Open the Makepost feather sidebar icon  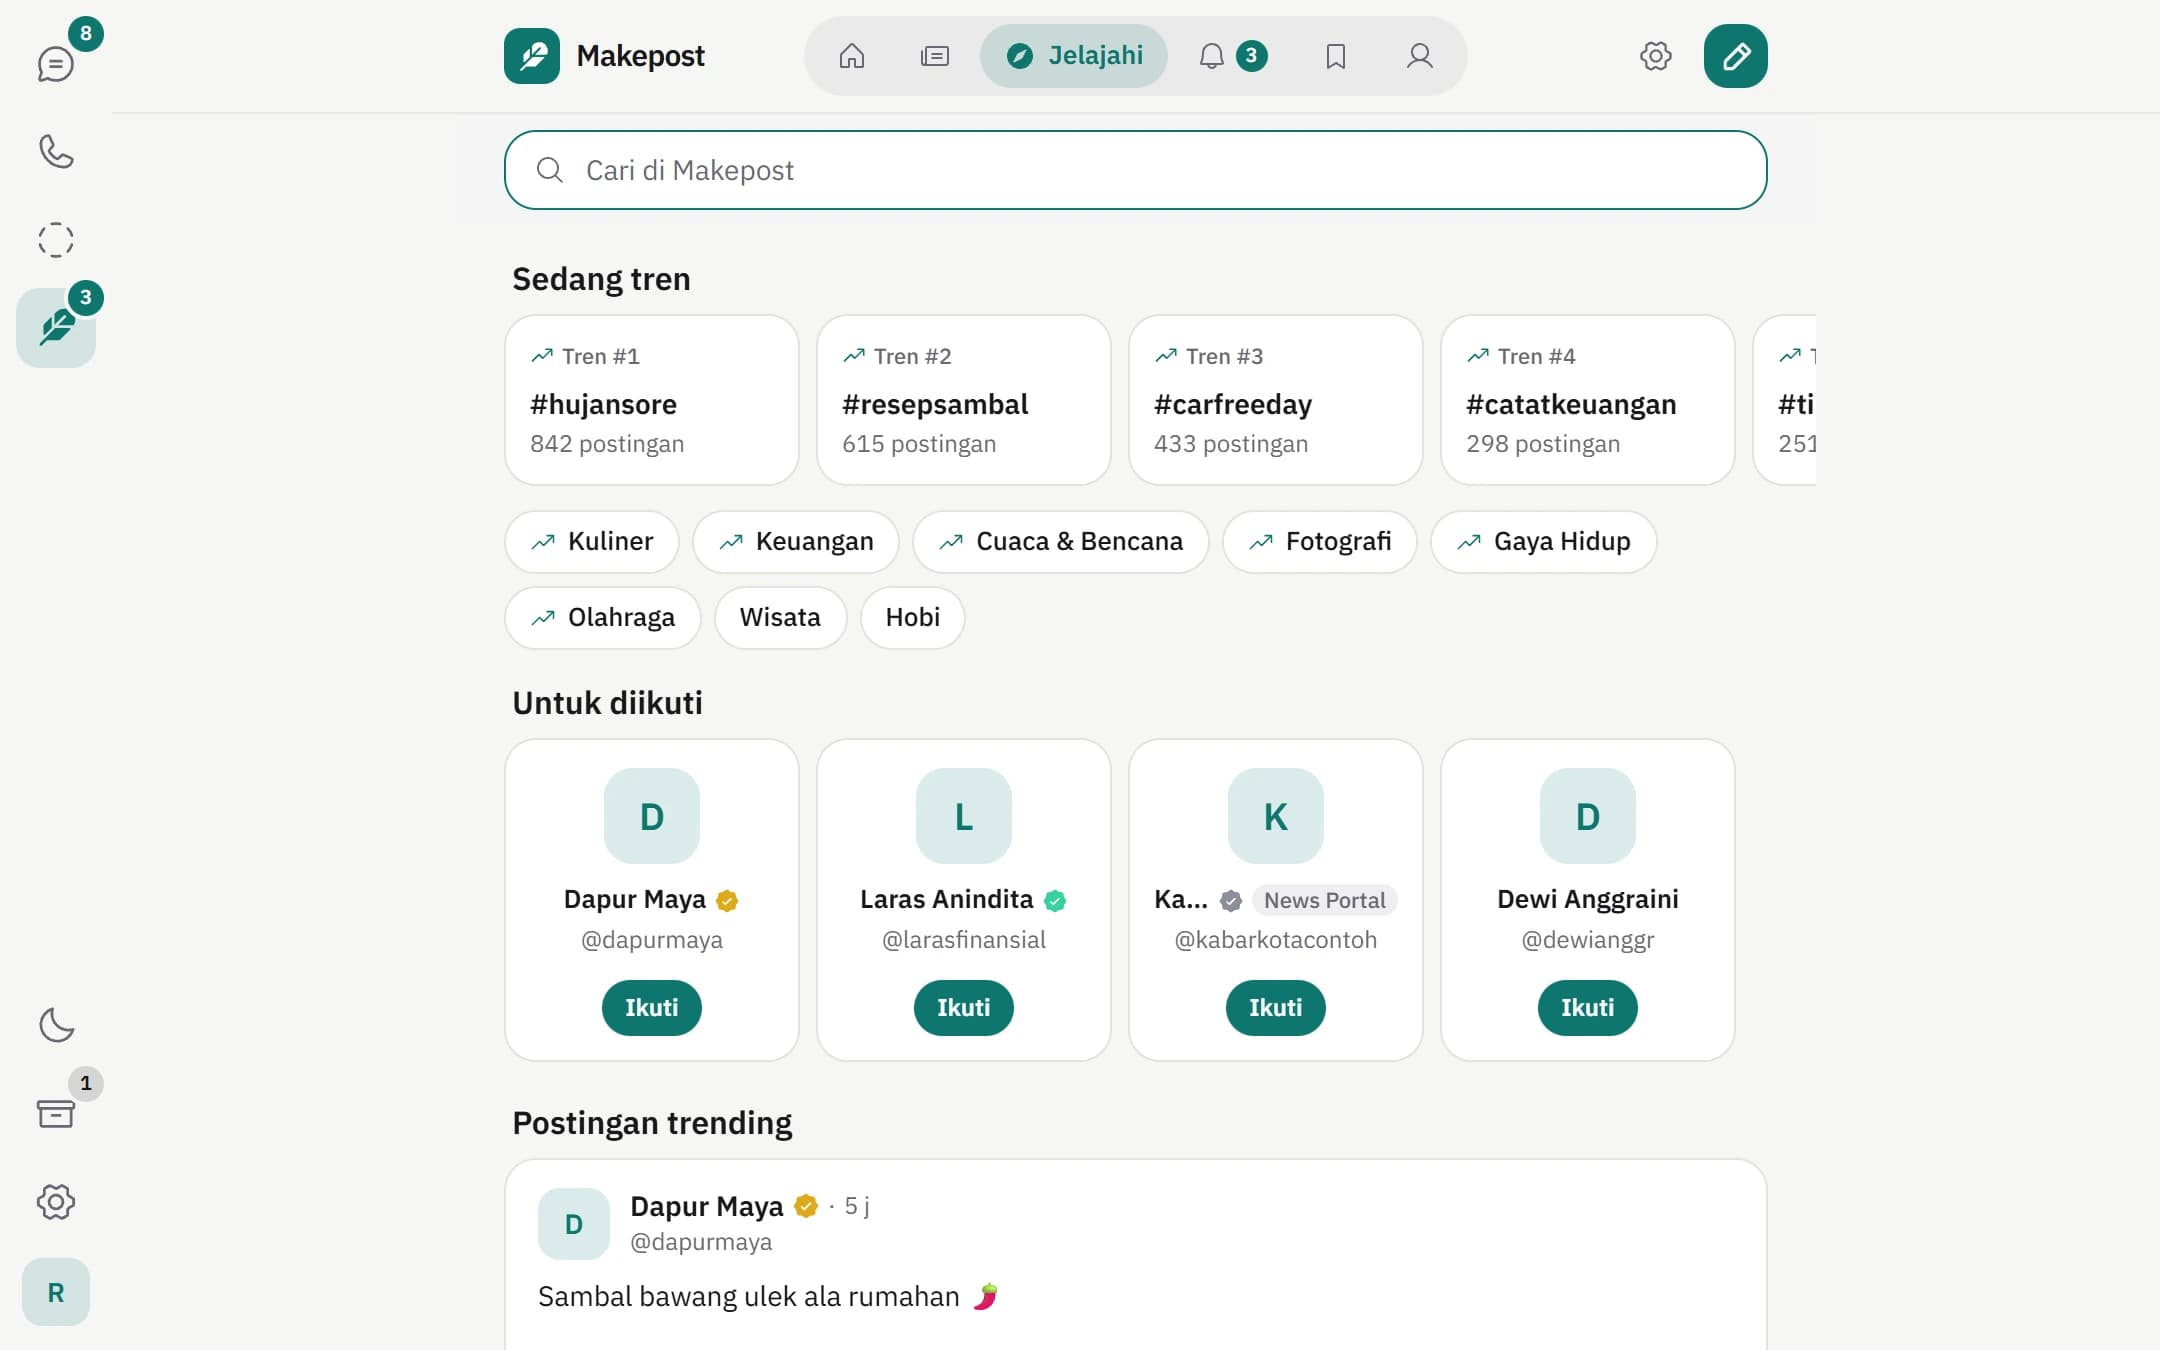[x=56, y=328]
